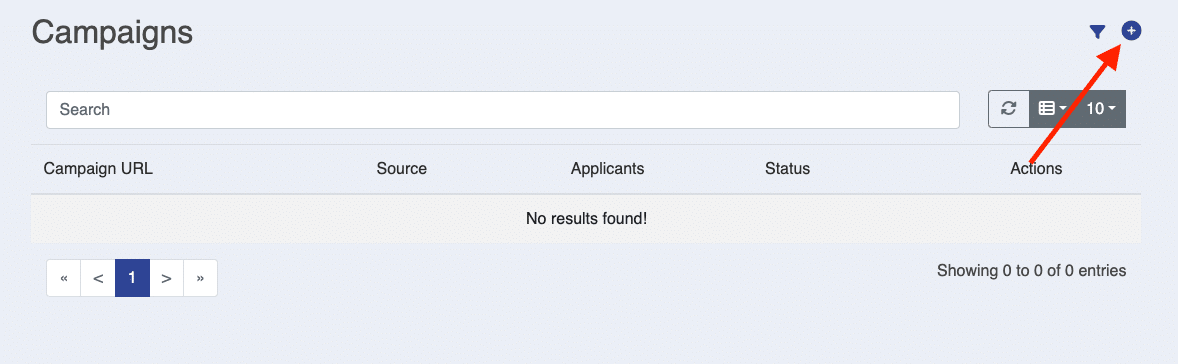Go to first page with « button
The image size is (1178, 364).
(x=64, y=278)
